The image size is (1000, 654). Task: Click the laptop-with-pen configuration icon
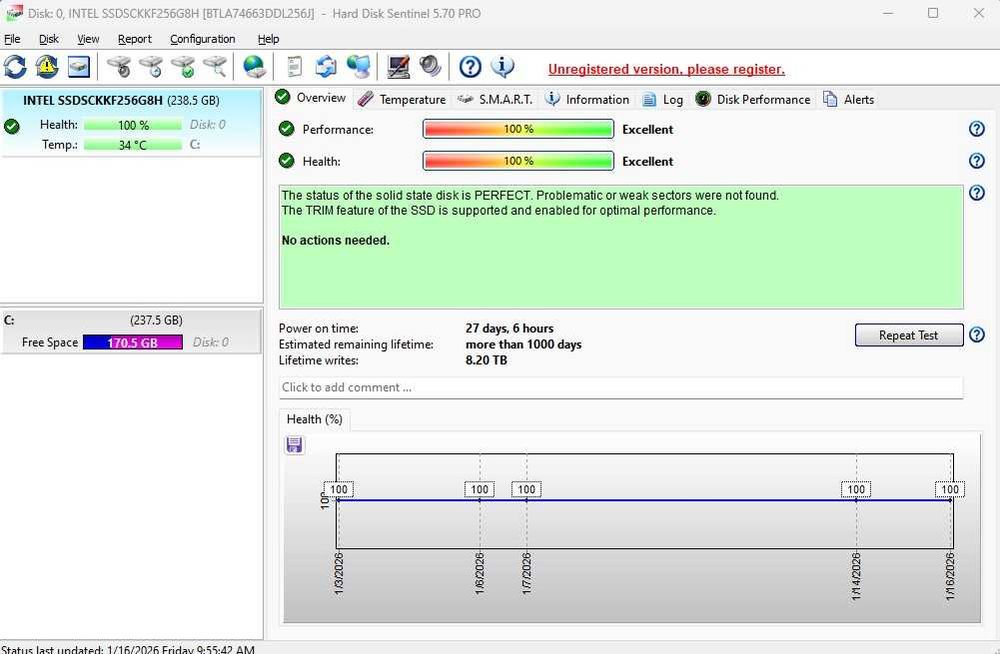[x=399, y=66]
